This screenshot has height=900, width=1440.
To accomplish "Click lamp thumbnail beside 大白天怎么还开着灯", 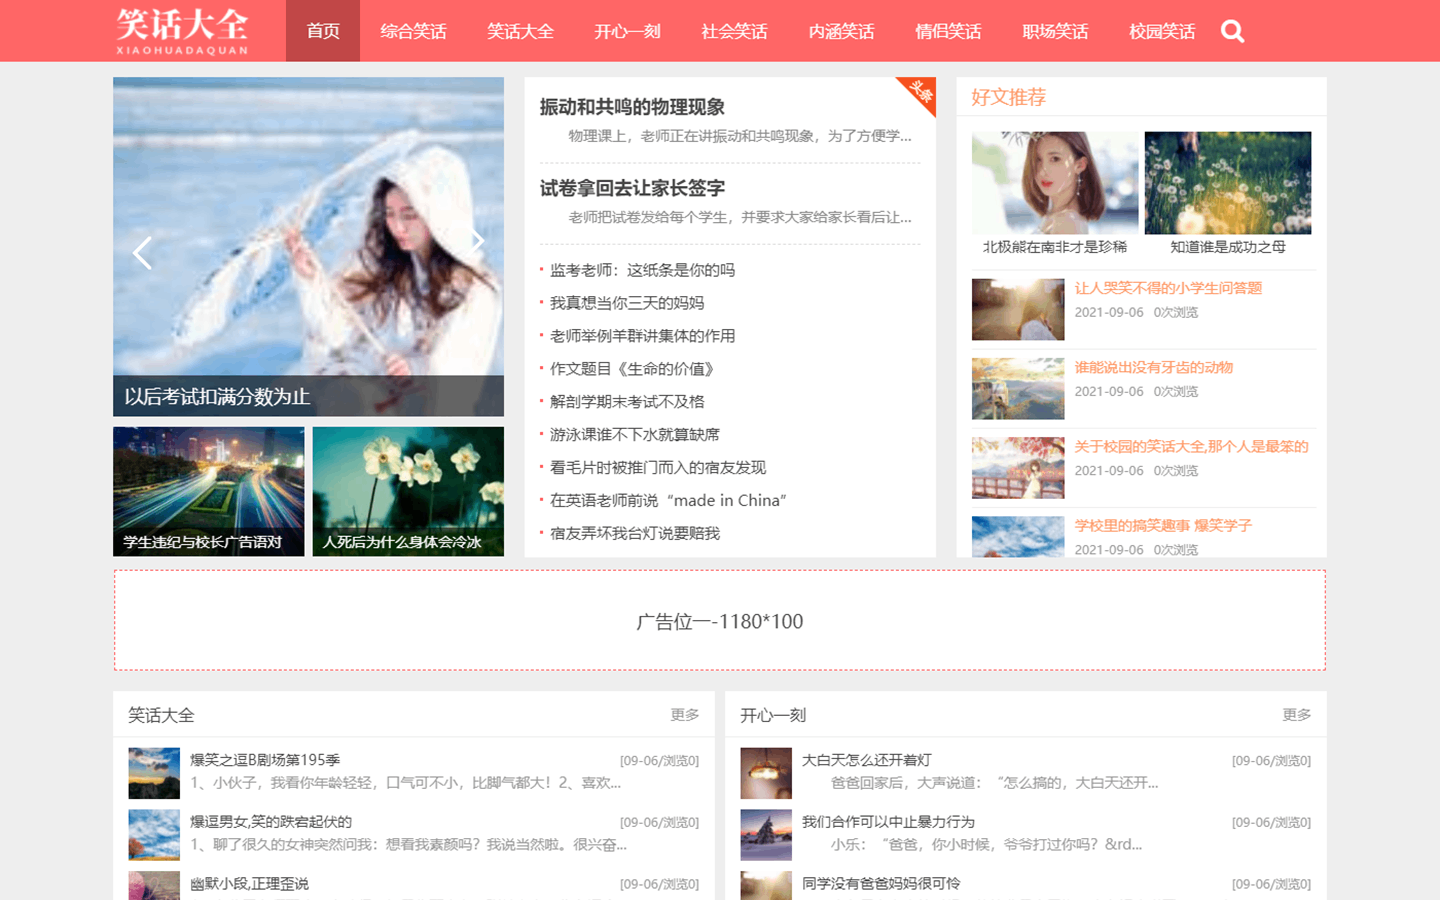I will click(766, 773).
